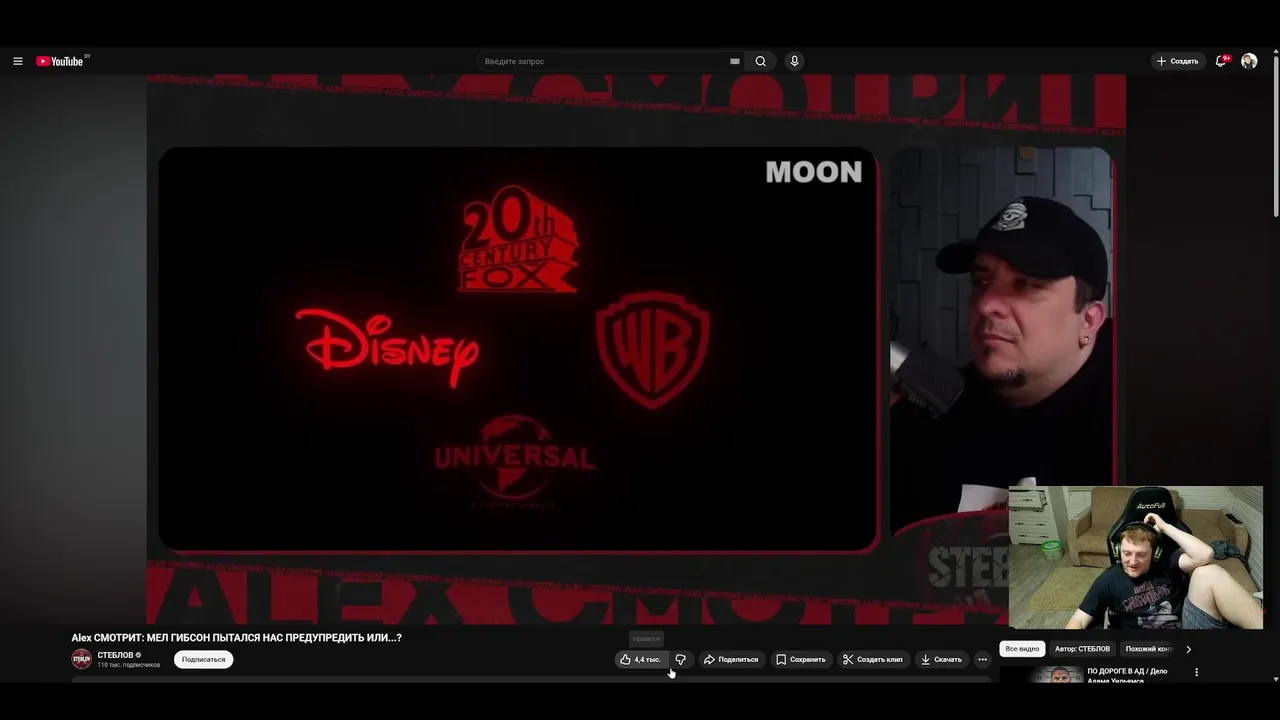This screenshot has height=720, width=1280.
Task: Open the СТЕБЛОВ channel name link
Action: [x=115, y=655]
